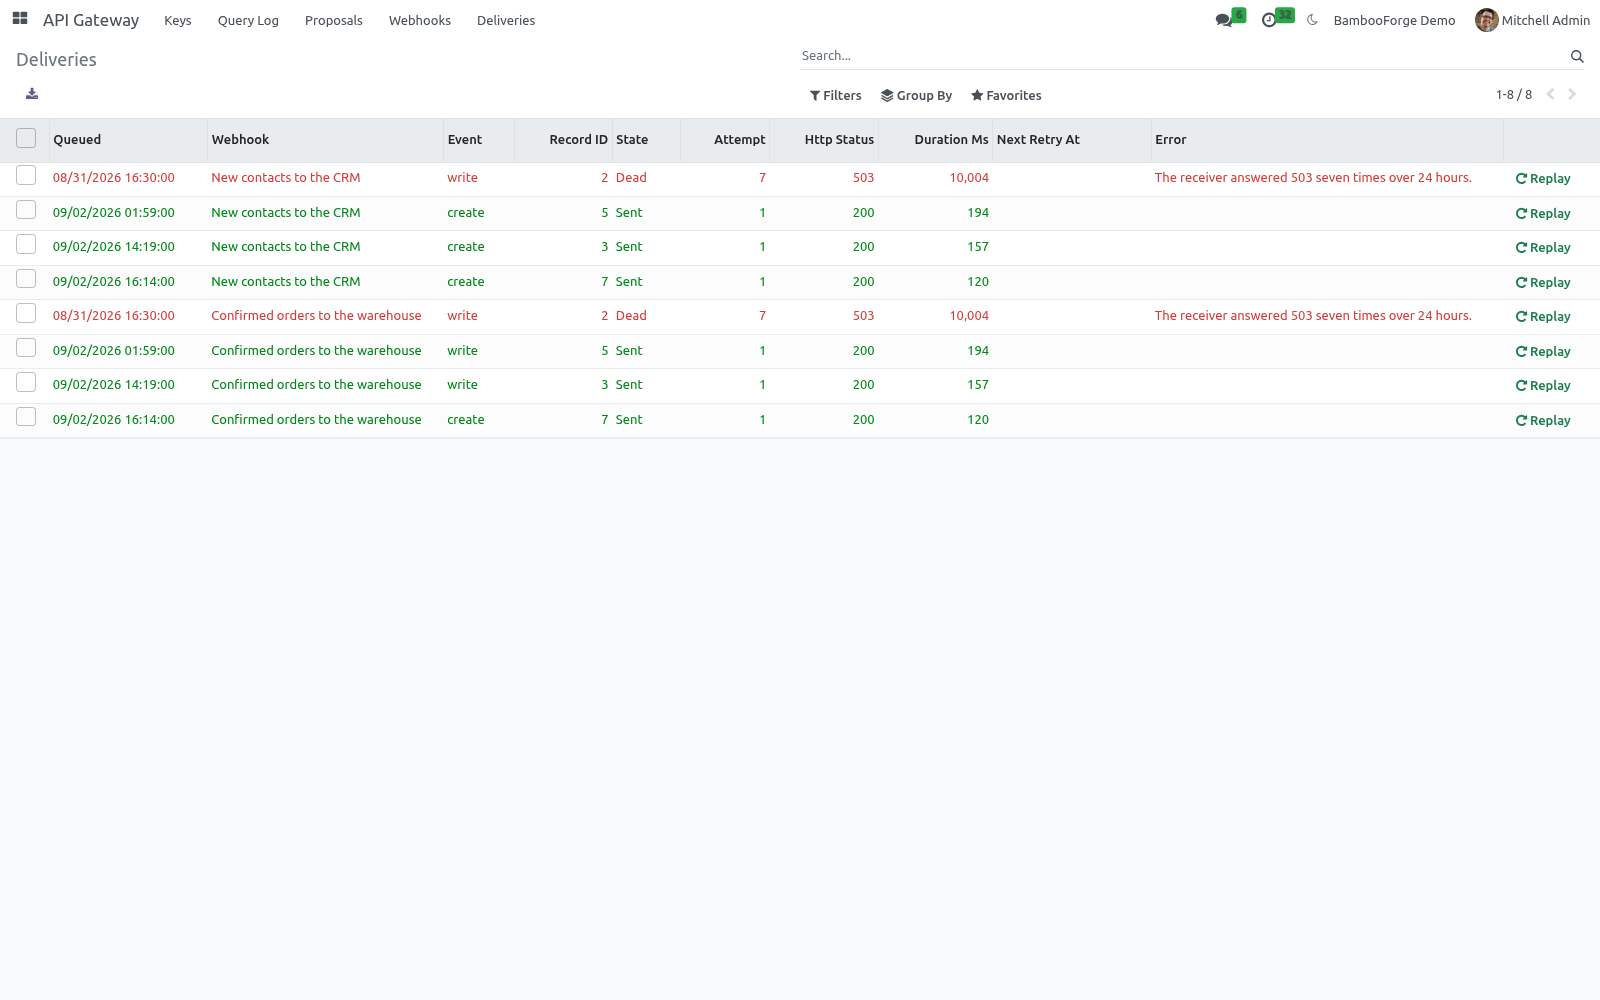The width and height of the screenshot is (1600, 1000).
Task: Open the Webhooks menu
Action: pyautogui.click(x=420, y=20)
